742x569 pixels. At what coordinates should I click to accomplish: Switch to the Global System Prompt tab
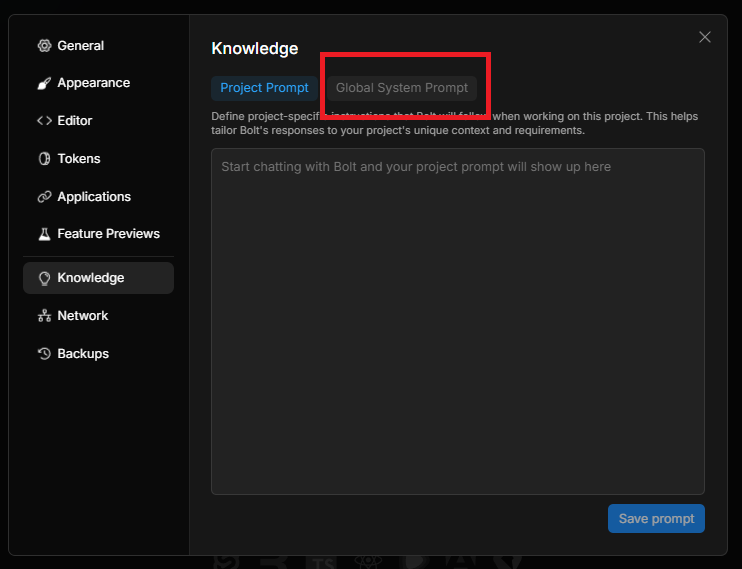[402, 88]
